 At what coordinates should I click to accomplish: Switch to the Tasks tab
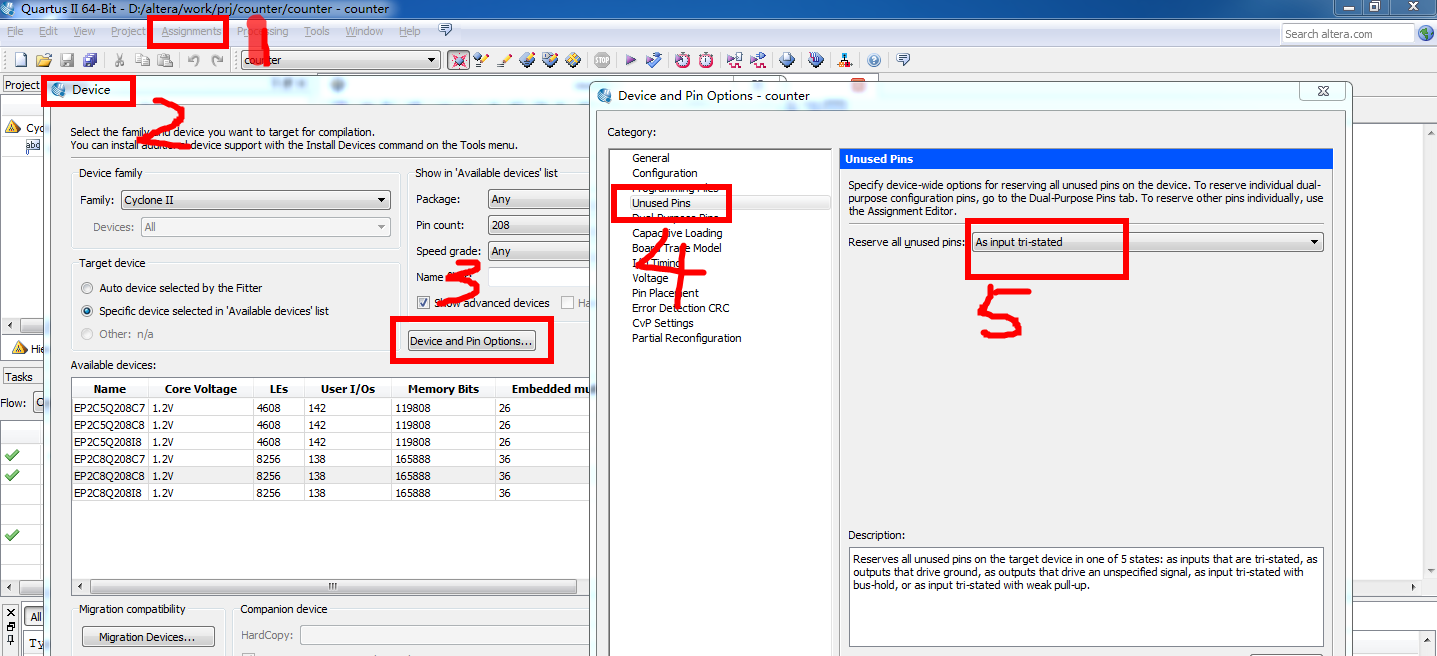tap(19, 377)
